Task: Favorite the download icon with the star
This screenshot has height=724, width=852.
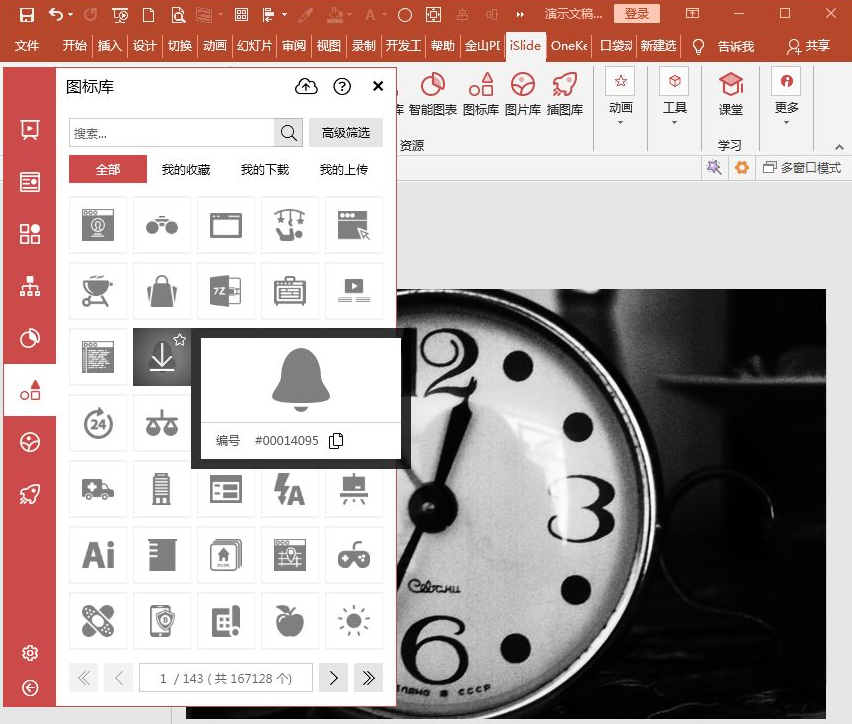Action: 180,340
